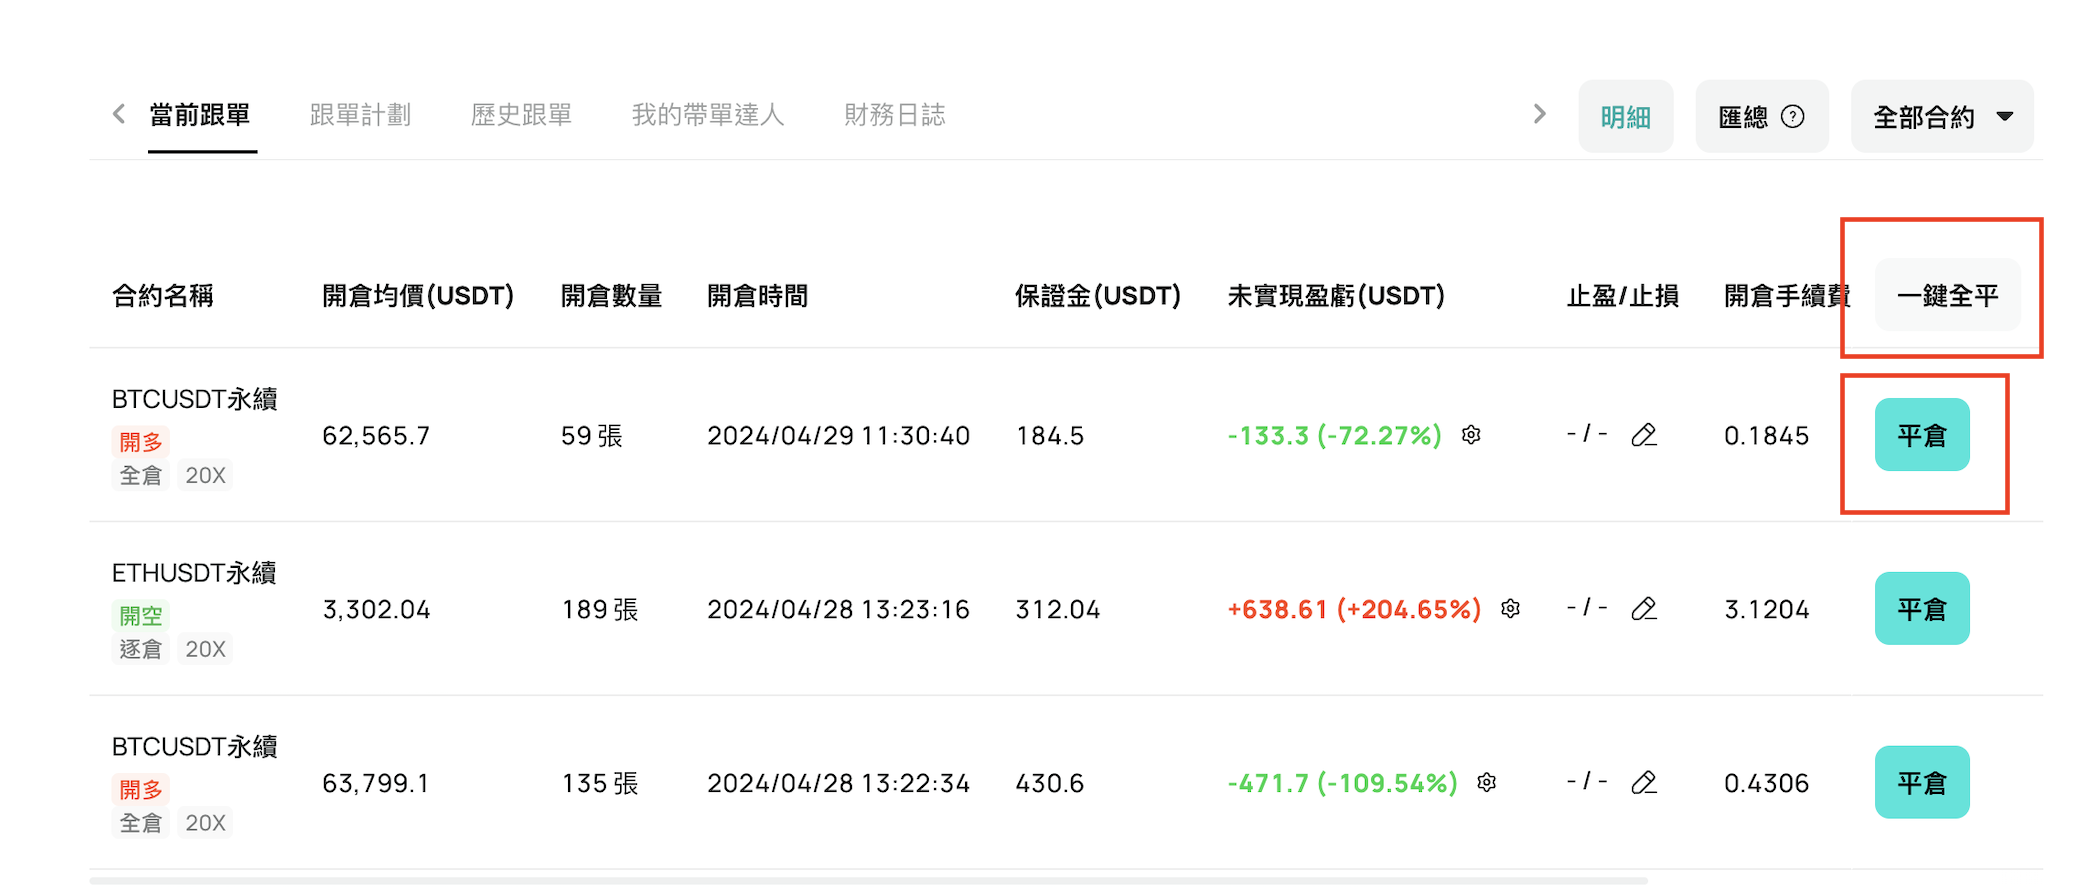2094x894 pixels.
Task: Click margin value 430.6
Action: (1050, 783)
